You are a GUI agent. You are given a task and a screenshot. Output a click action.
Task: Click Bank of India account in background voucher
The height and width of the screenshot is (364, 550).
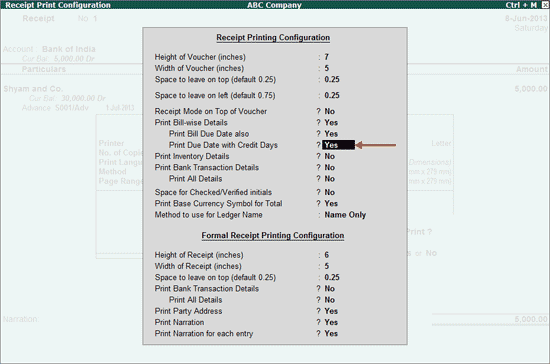pyautogui.click(x=69, y=49)
